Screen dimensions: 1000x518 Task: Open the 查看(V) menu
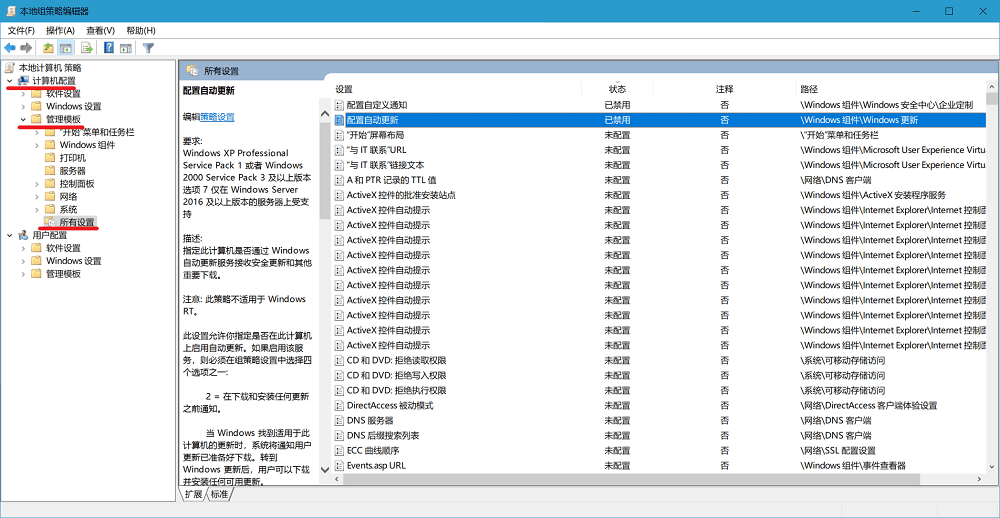coord(101,30)
